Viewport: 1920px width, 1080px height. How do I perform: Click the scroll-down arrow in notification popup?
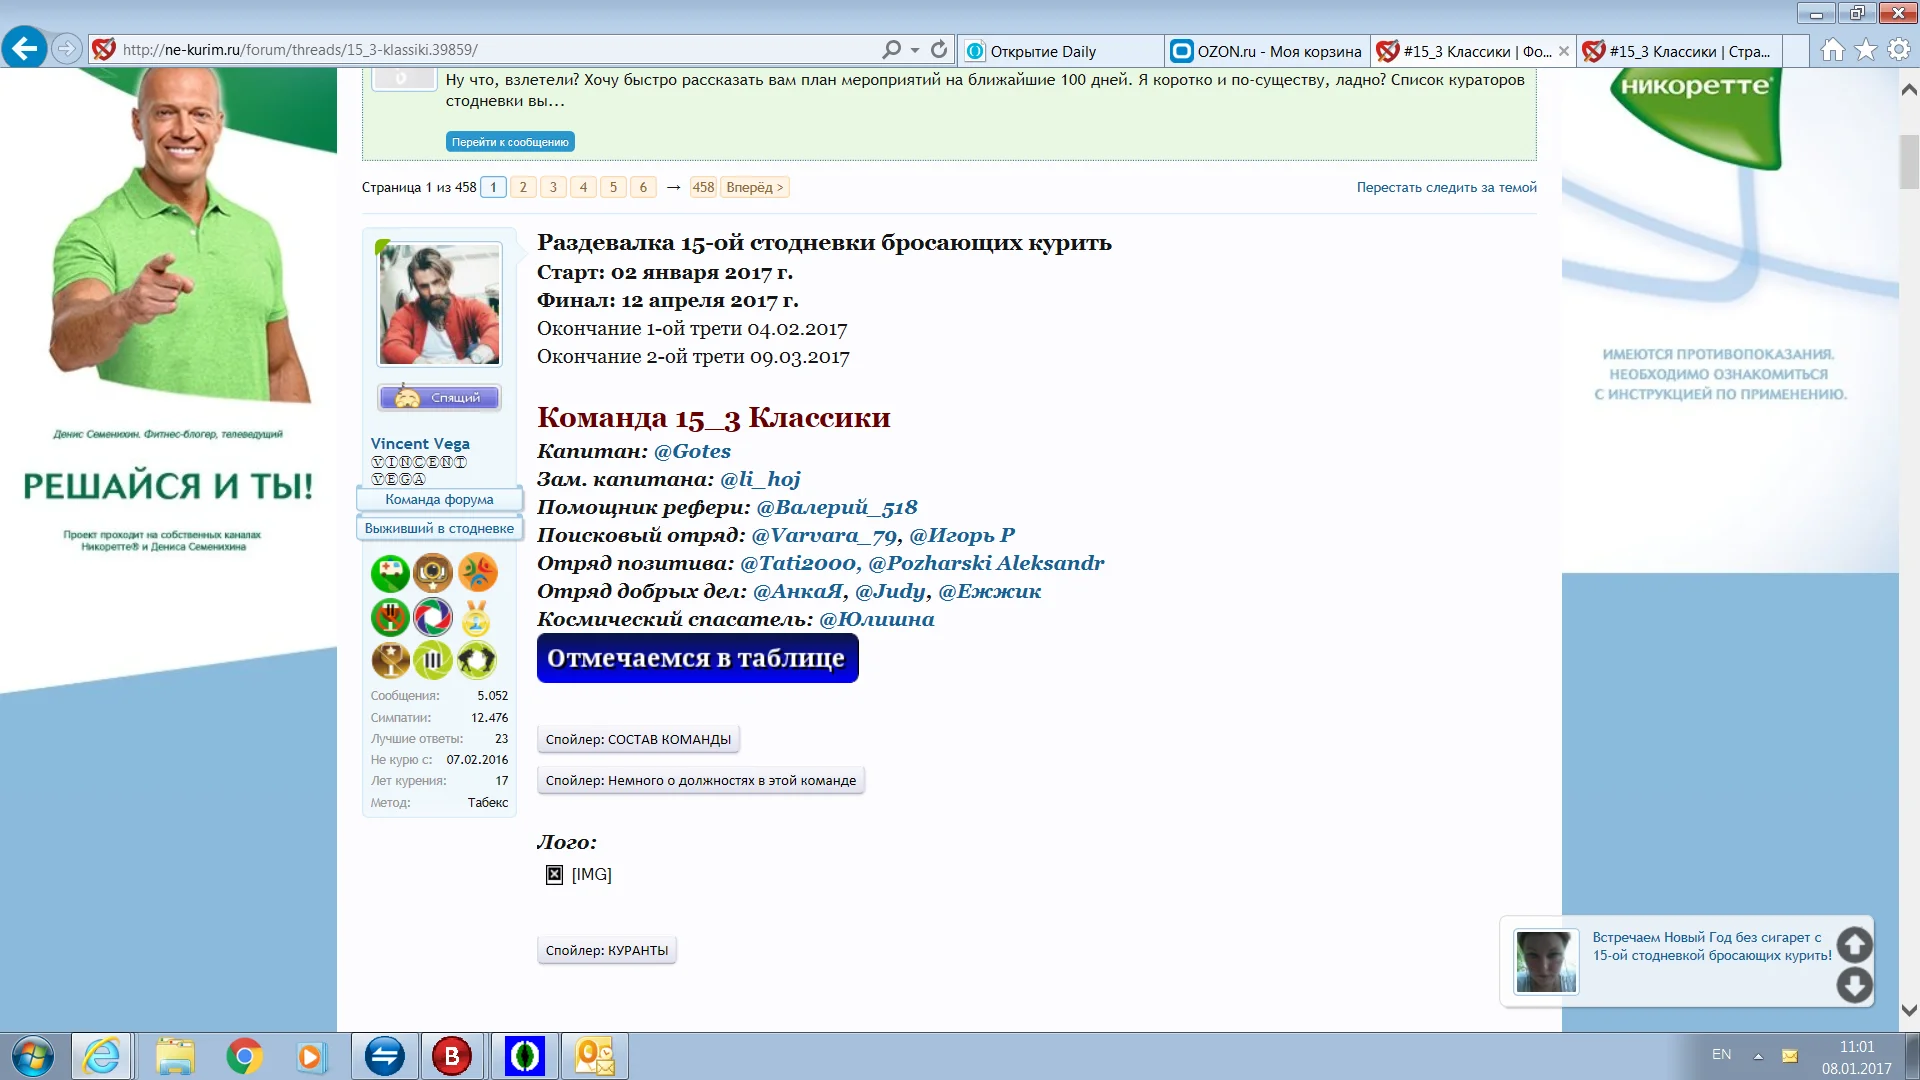1854,985
